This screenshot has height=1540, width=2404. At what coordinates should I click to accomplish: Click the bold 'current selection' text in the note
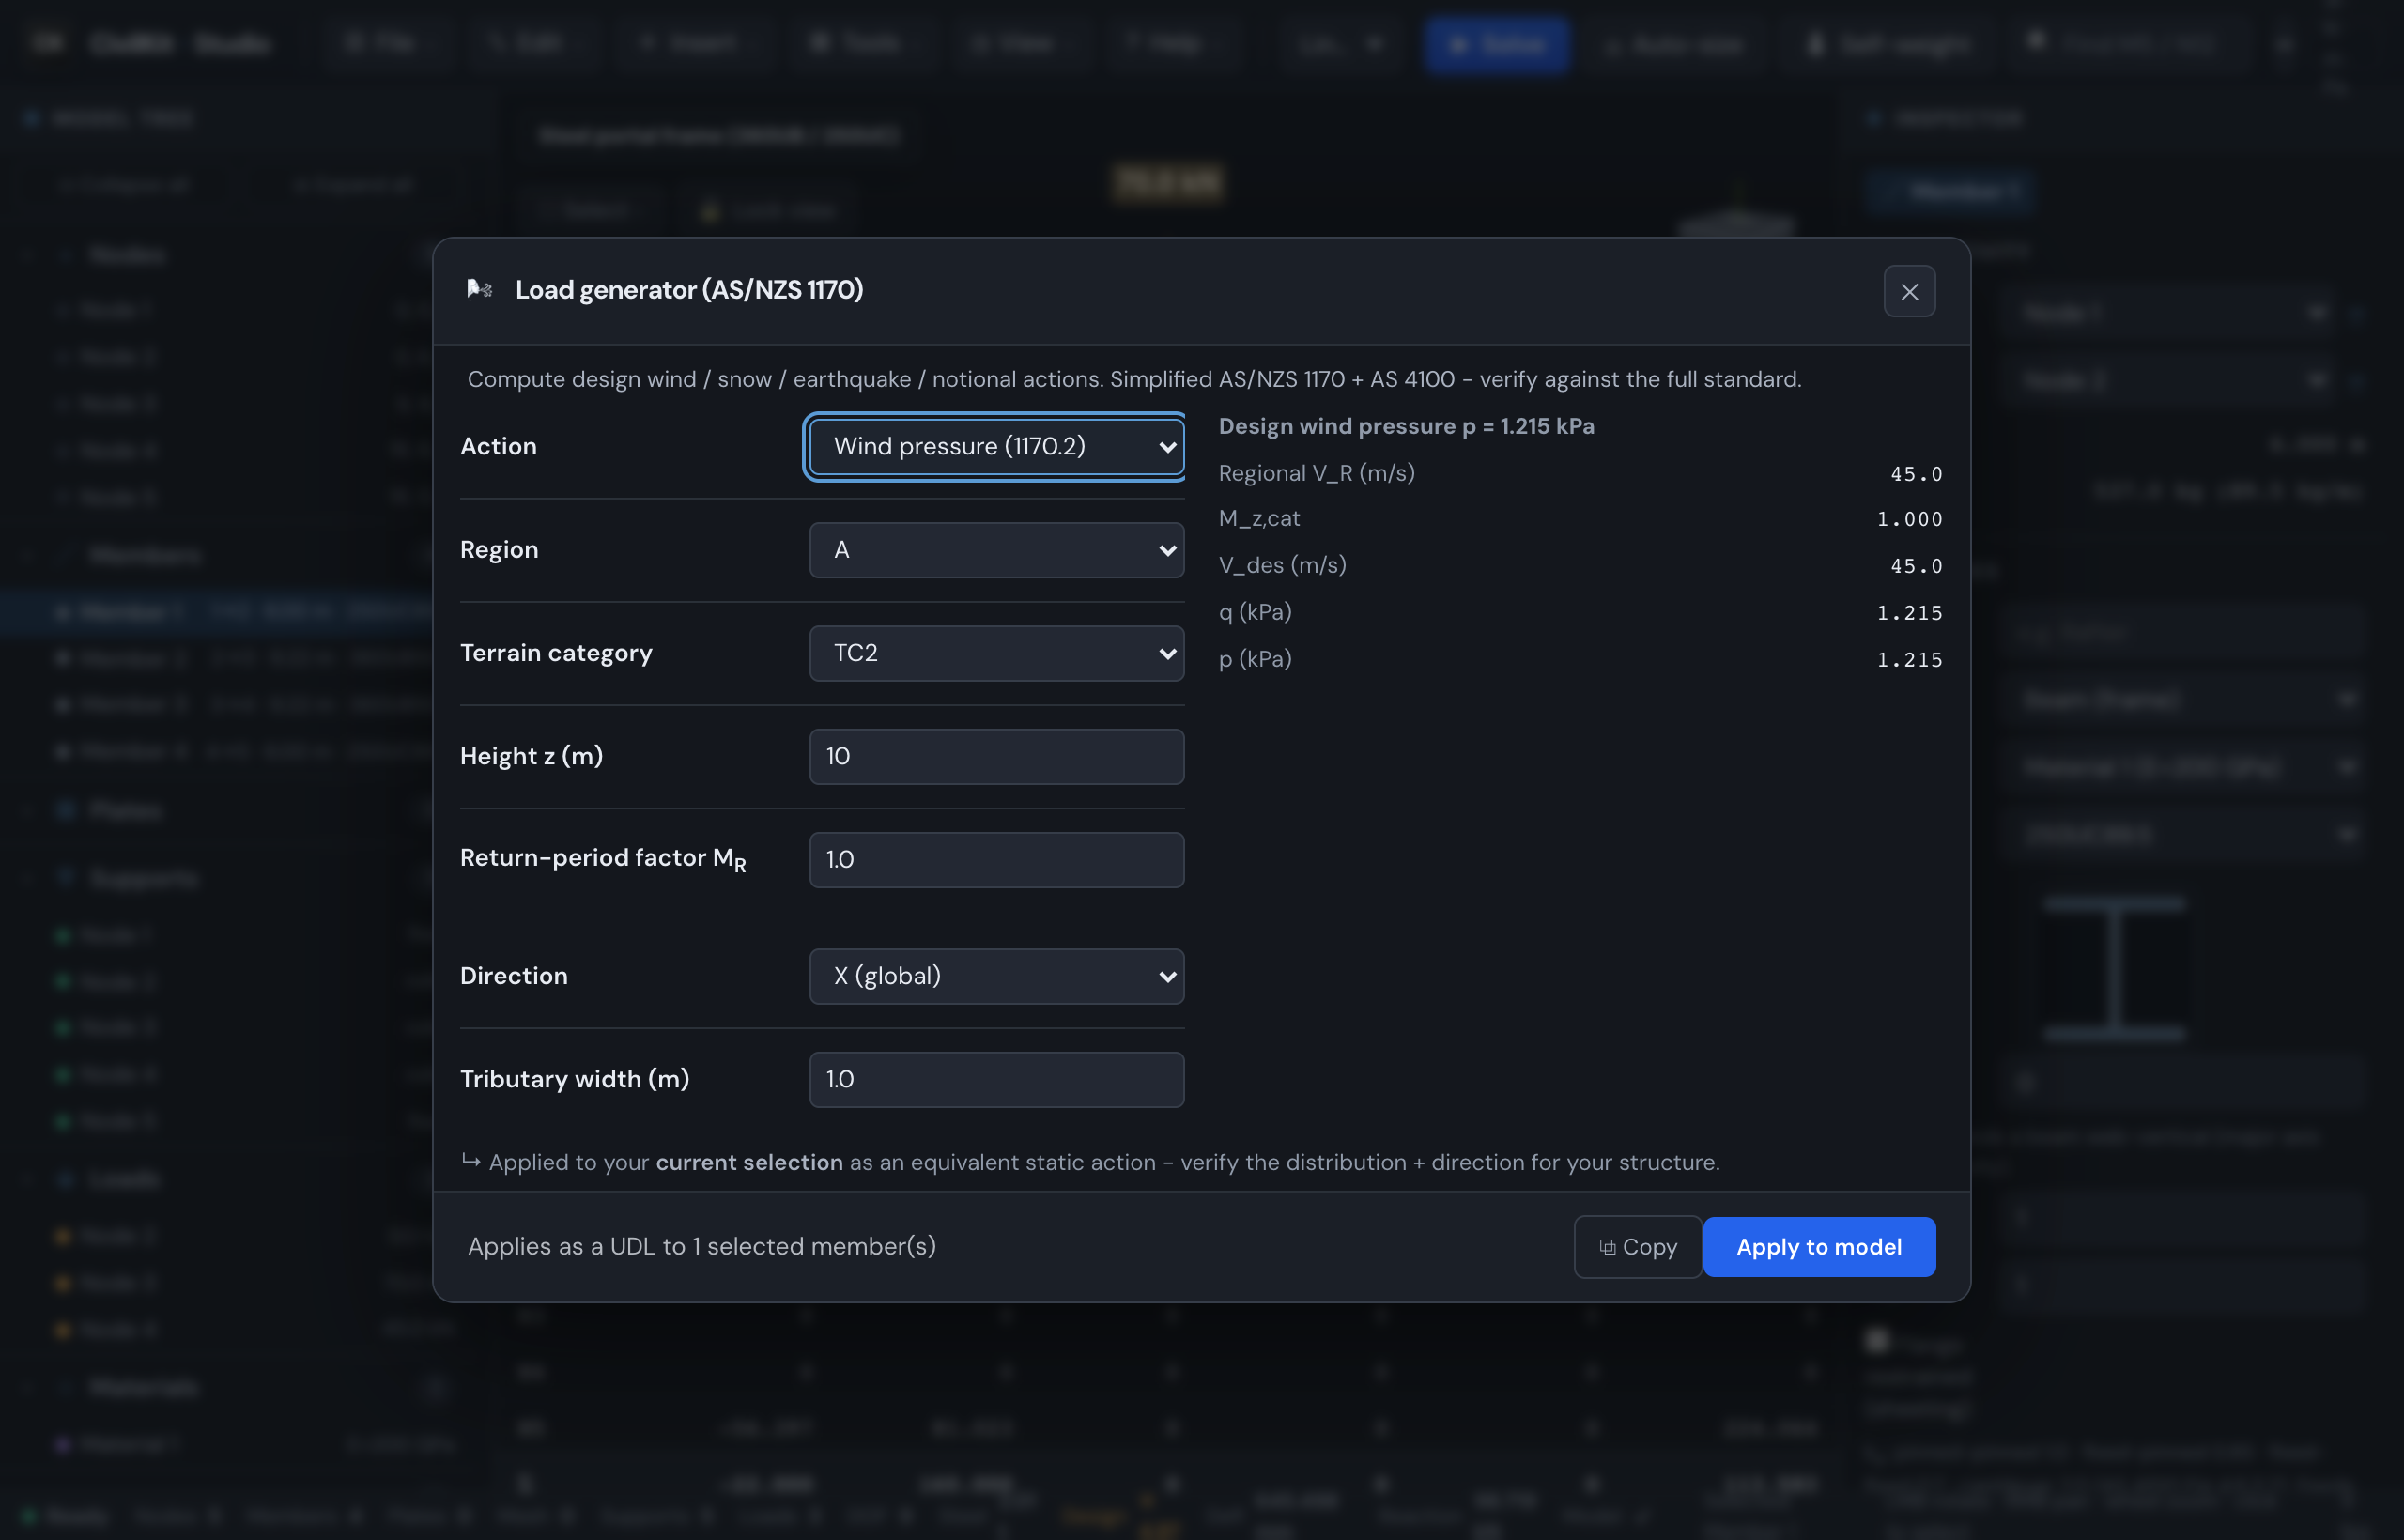click(x=749, y=1162)
